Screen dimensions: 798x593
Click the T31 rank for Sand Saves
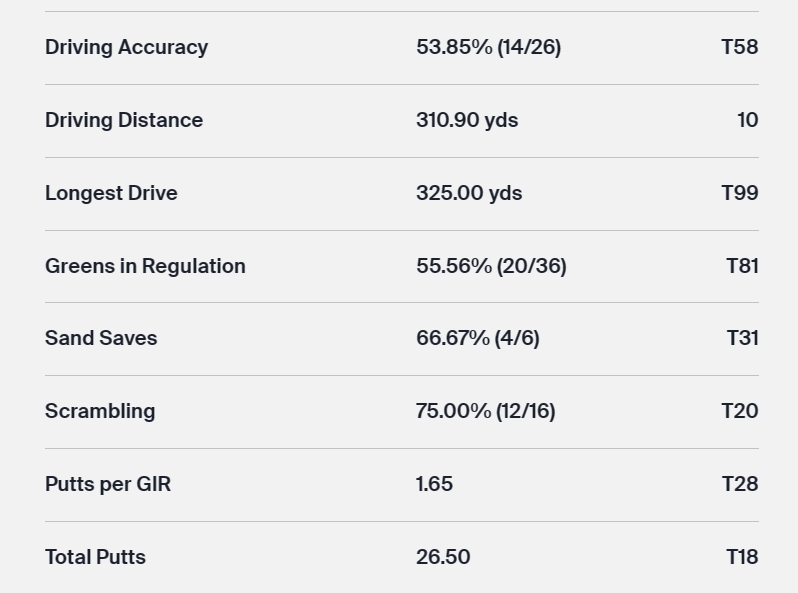[742, 338]
